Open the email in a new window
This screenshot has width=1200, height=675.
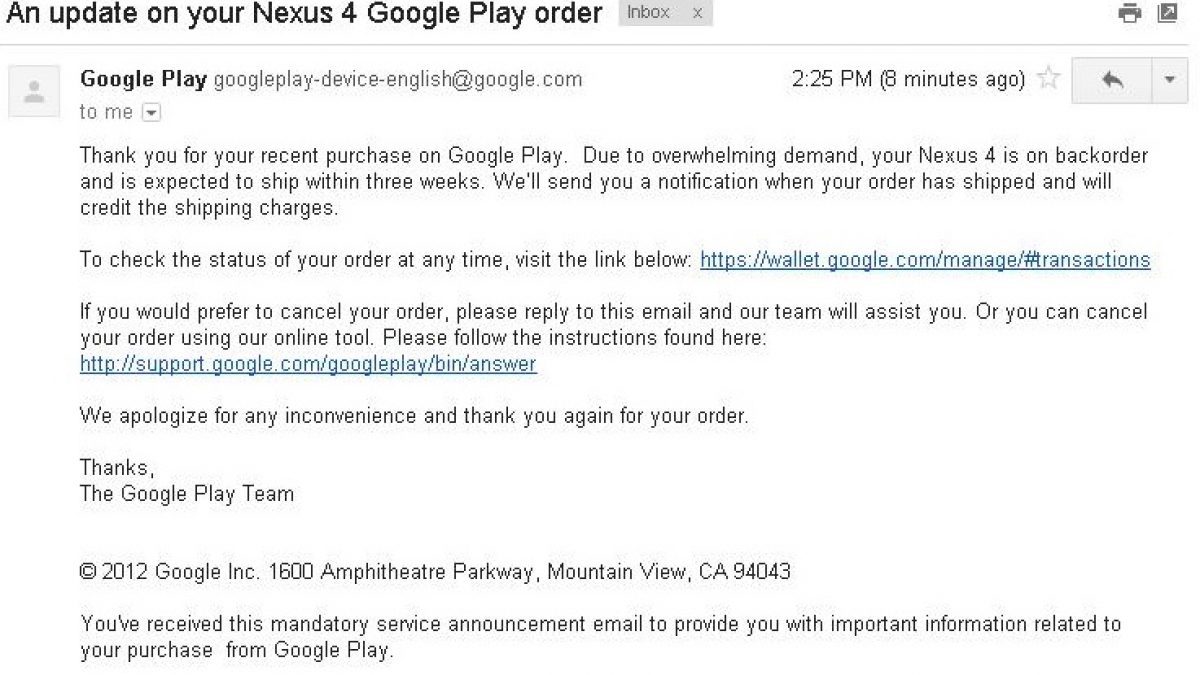1167,14
